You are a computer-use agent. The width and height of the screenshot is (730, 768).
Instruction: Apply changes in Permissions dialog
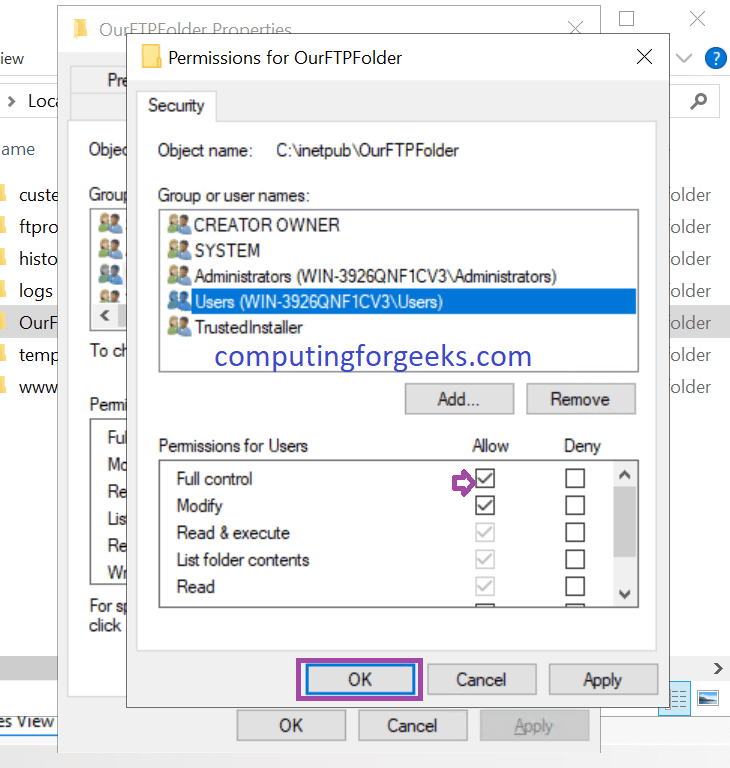(x=603, y=679)
